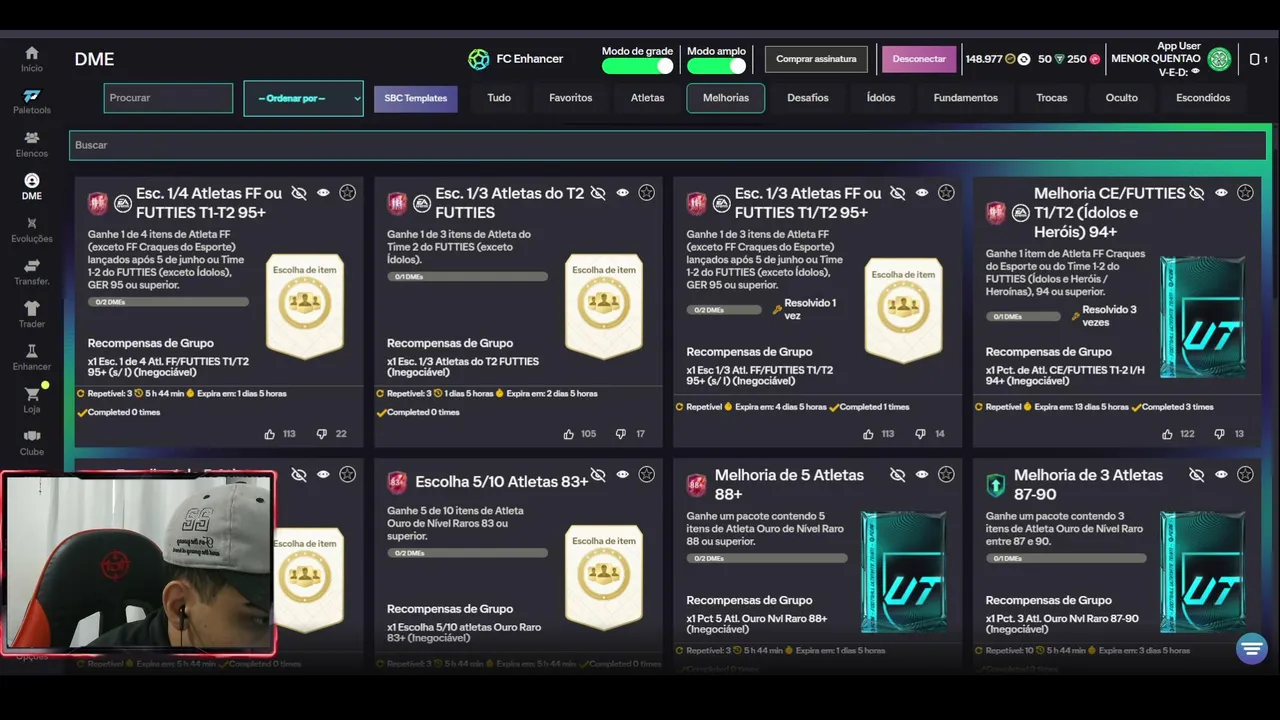The image size is (1280, 720).
Task: Click the Comprar assinatura button
Action: 816,59
